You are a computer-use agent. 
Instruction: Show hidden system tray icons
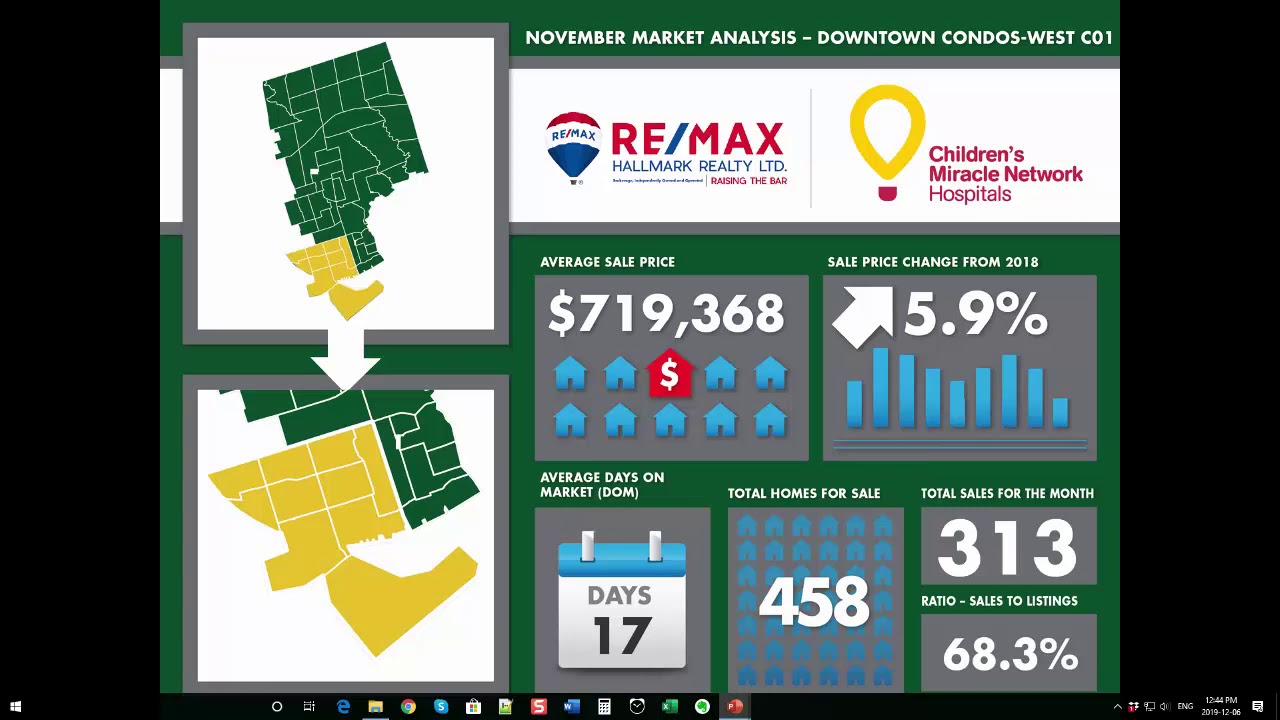click(x=1117, y=707)
